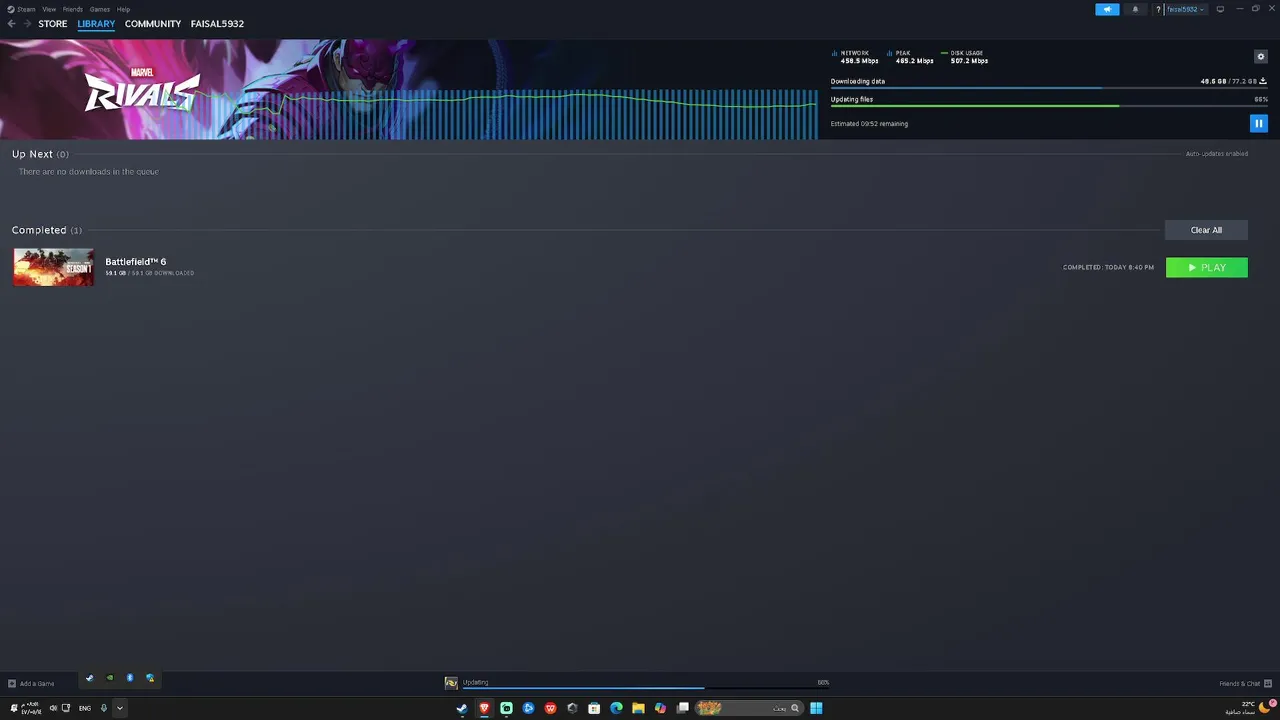Click the red WPS Office taskbar icon
1280x720 pixels.
coord(550,708)
